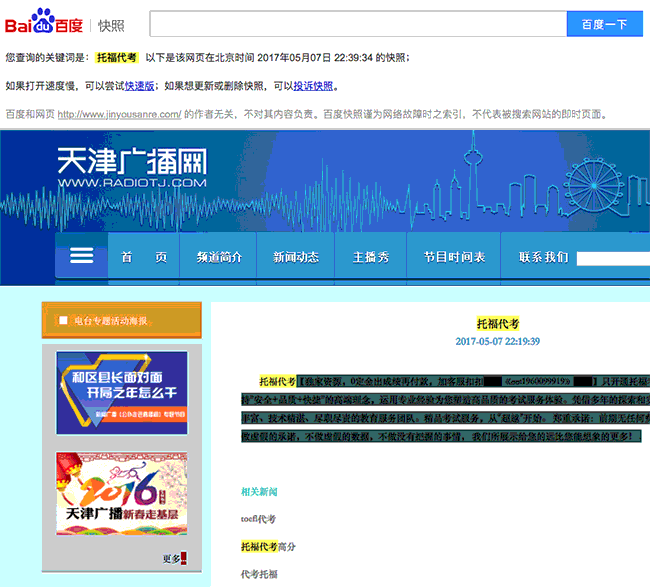The height and width of the screenshot is (587, 650).
Task: Click the Tianjin Radio site logo
Action: [132, 167]
